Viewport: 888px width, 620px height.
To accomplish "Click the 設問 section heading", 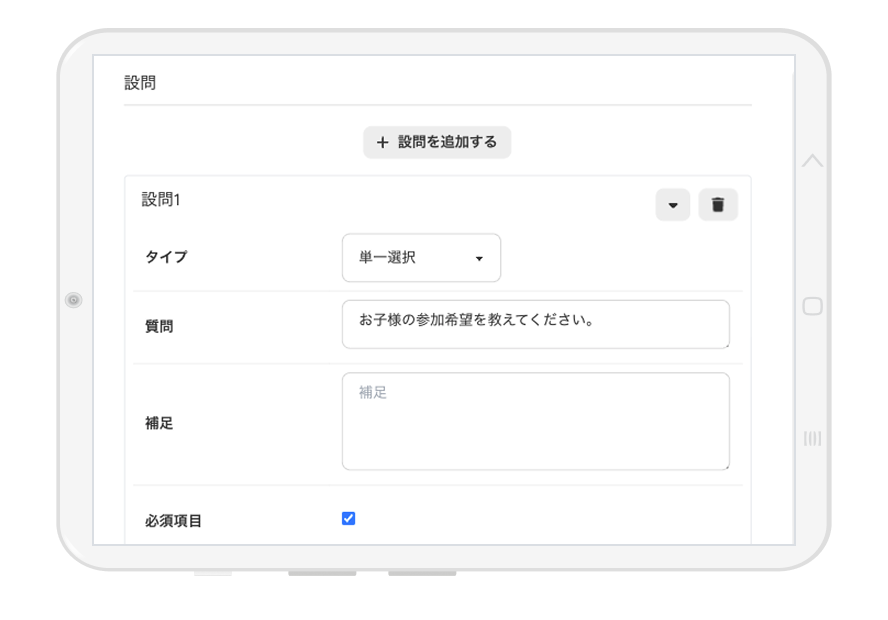I will [x=140, y=83].
